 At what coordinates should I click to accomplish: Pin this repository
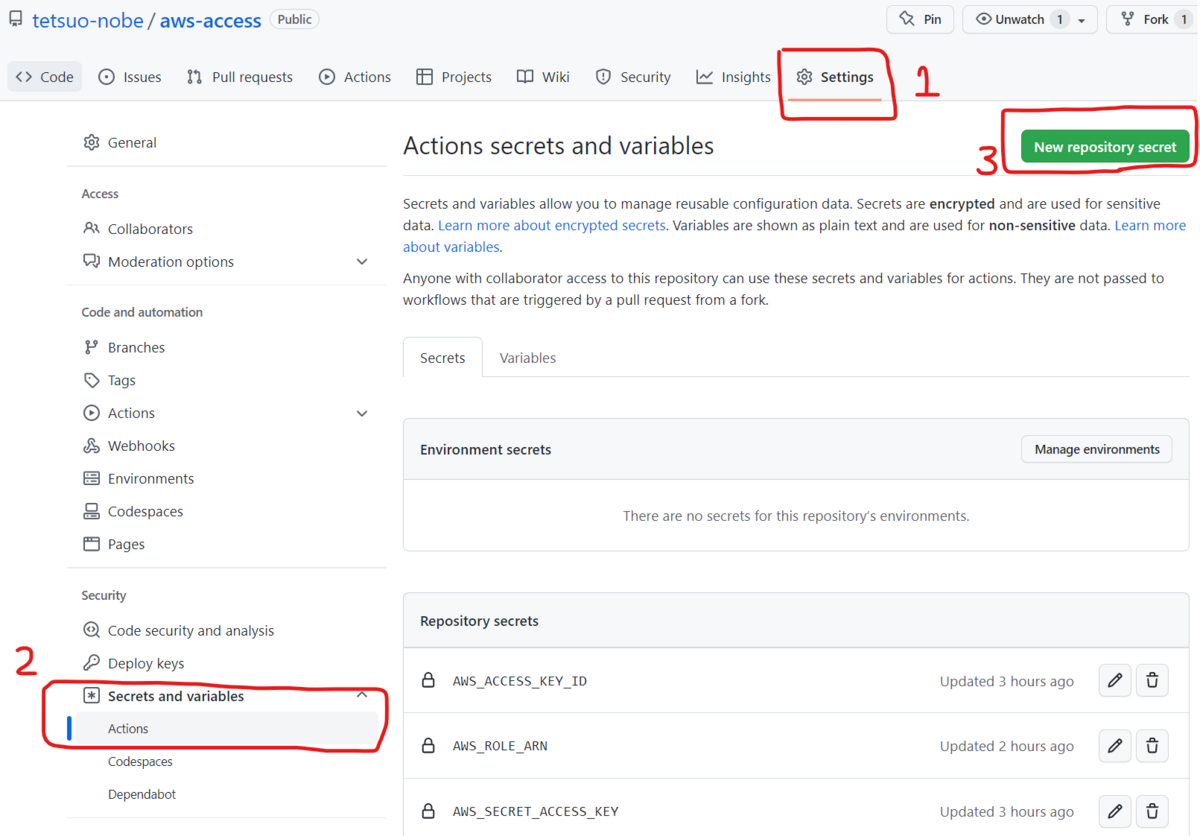(x=920, y=19)
